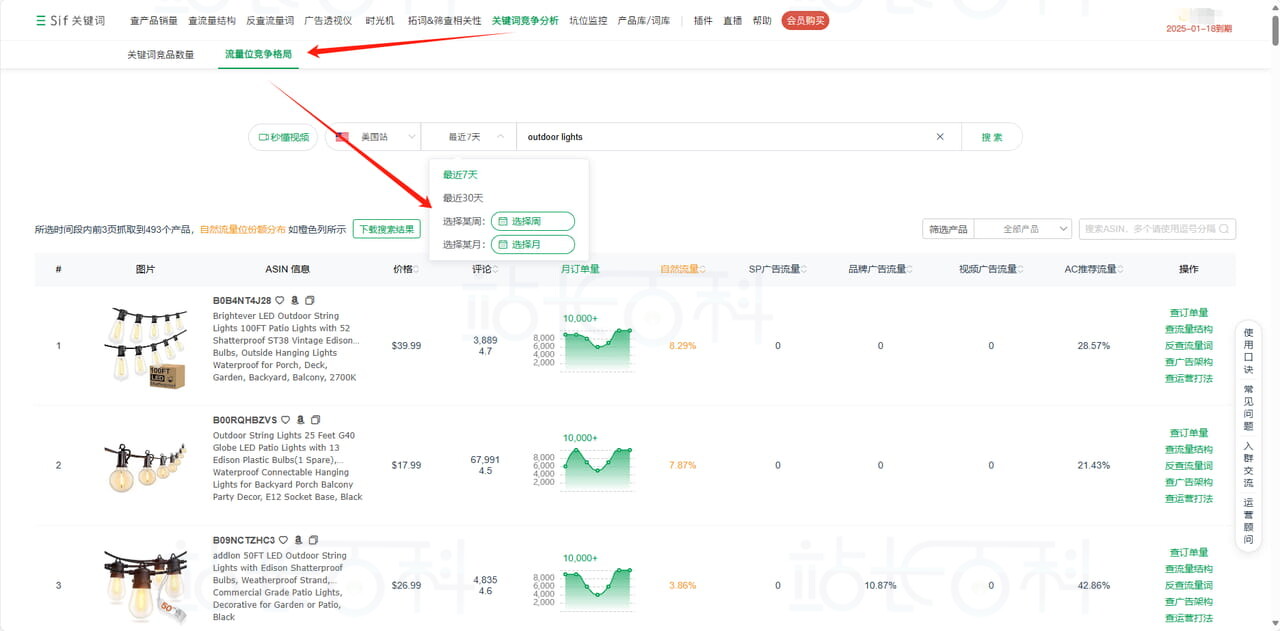The width and height of the screenshot is (1280, 631).
Task: Open 插件 in top navigation
Action: [x=703, y=21]
